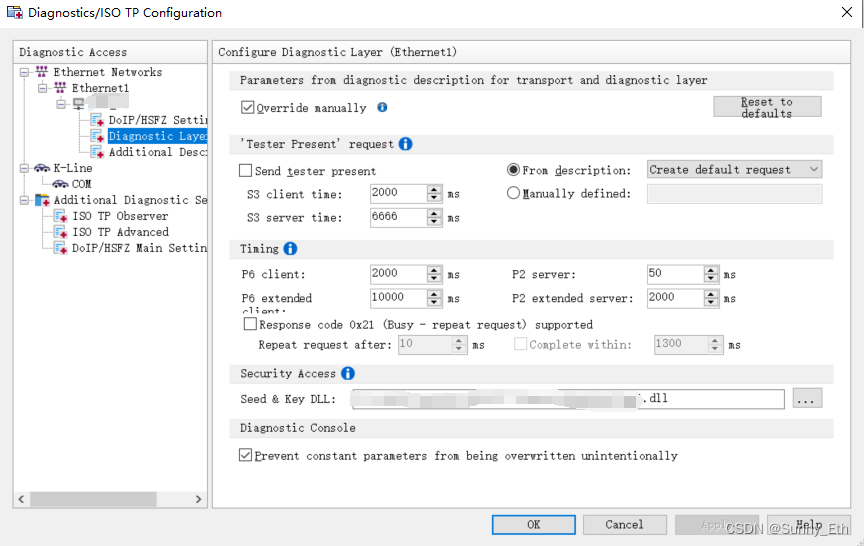This screenshot has height=546, width=864.
Task: Click the Additional Diagnostic Settings folder icon
Action: coord(42,199)
